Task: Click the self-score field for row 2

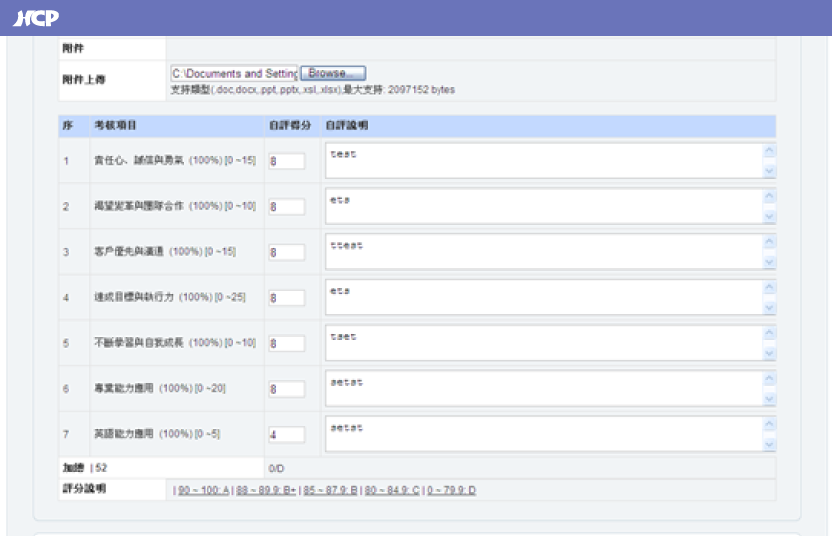Action: coord(286,207)
